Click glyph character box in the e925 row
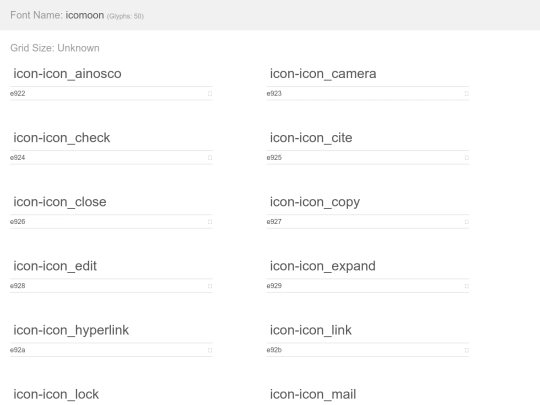 (466, 158)
